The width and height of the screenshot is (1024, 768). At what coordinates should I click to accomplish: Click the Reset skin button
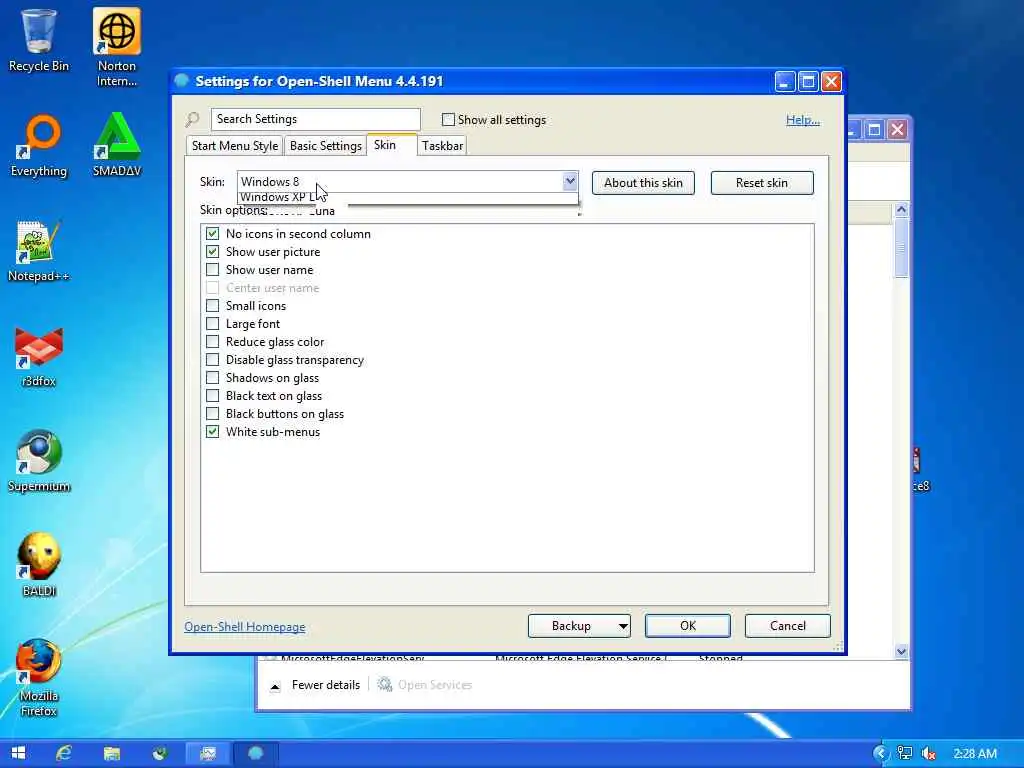[761, 183]
